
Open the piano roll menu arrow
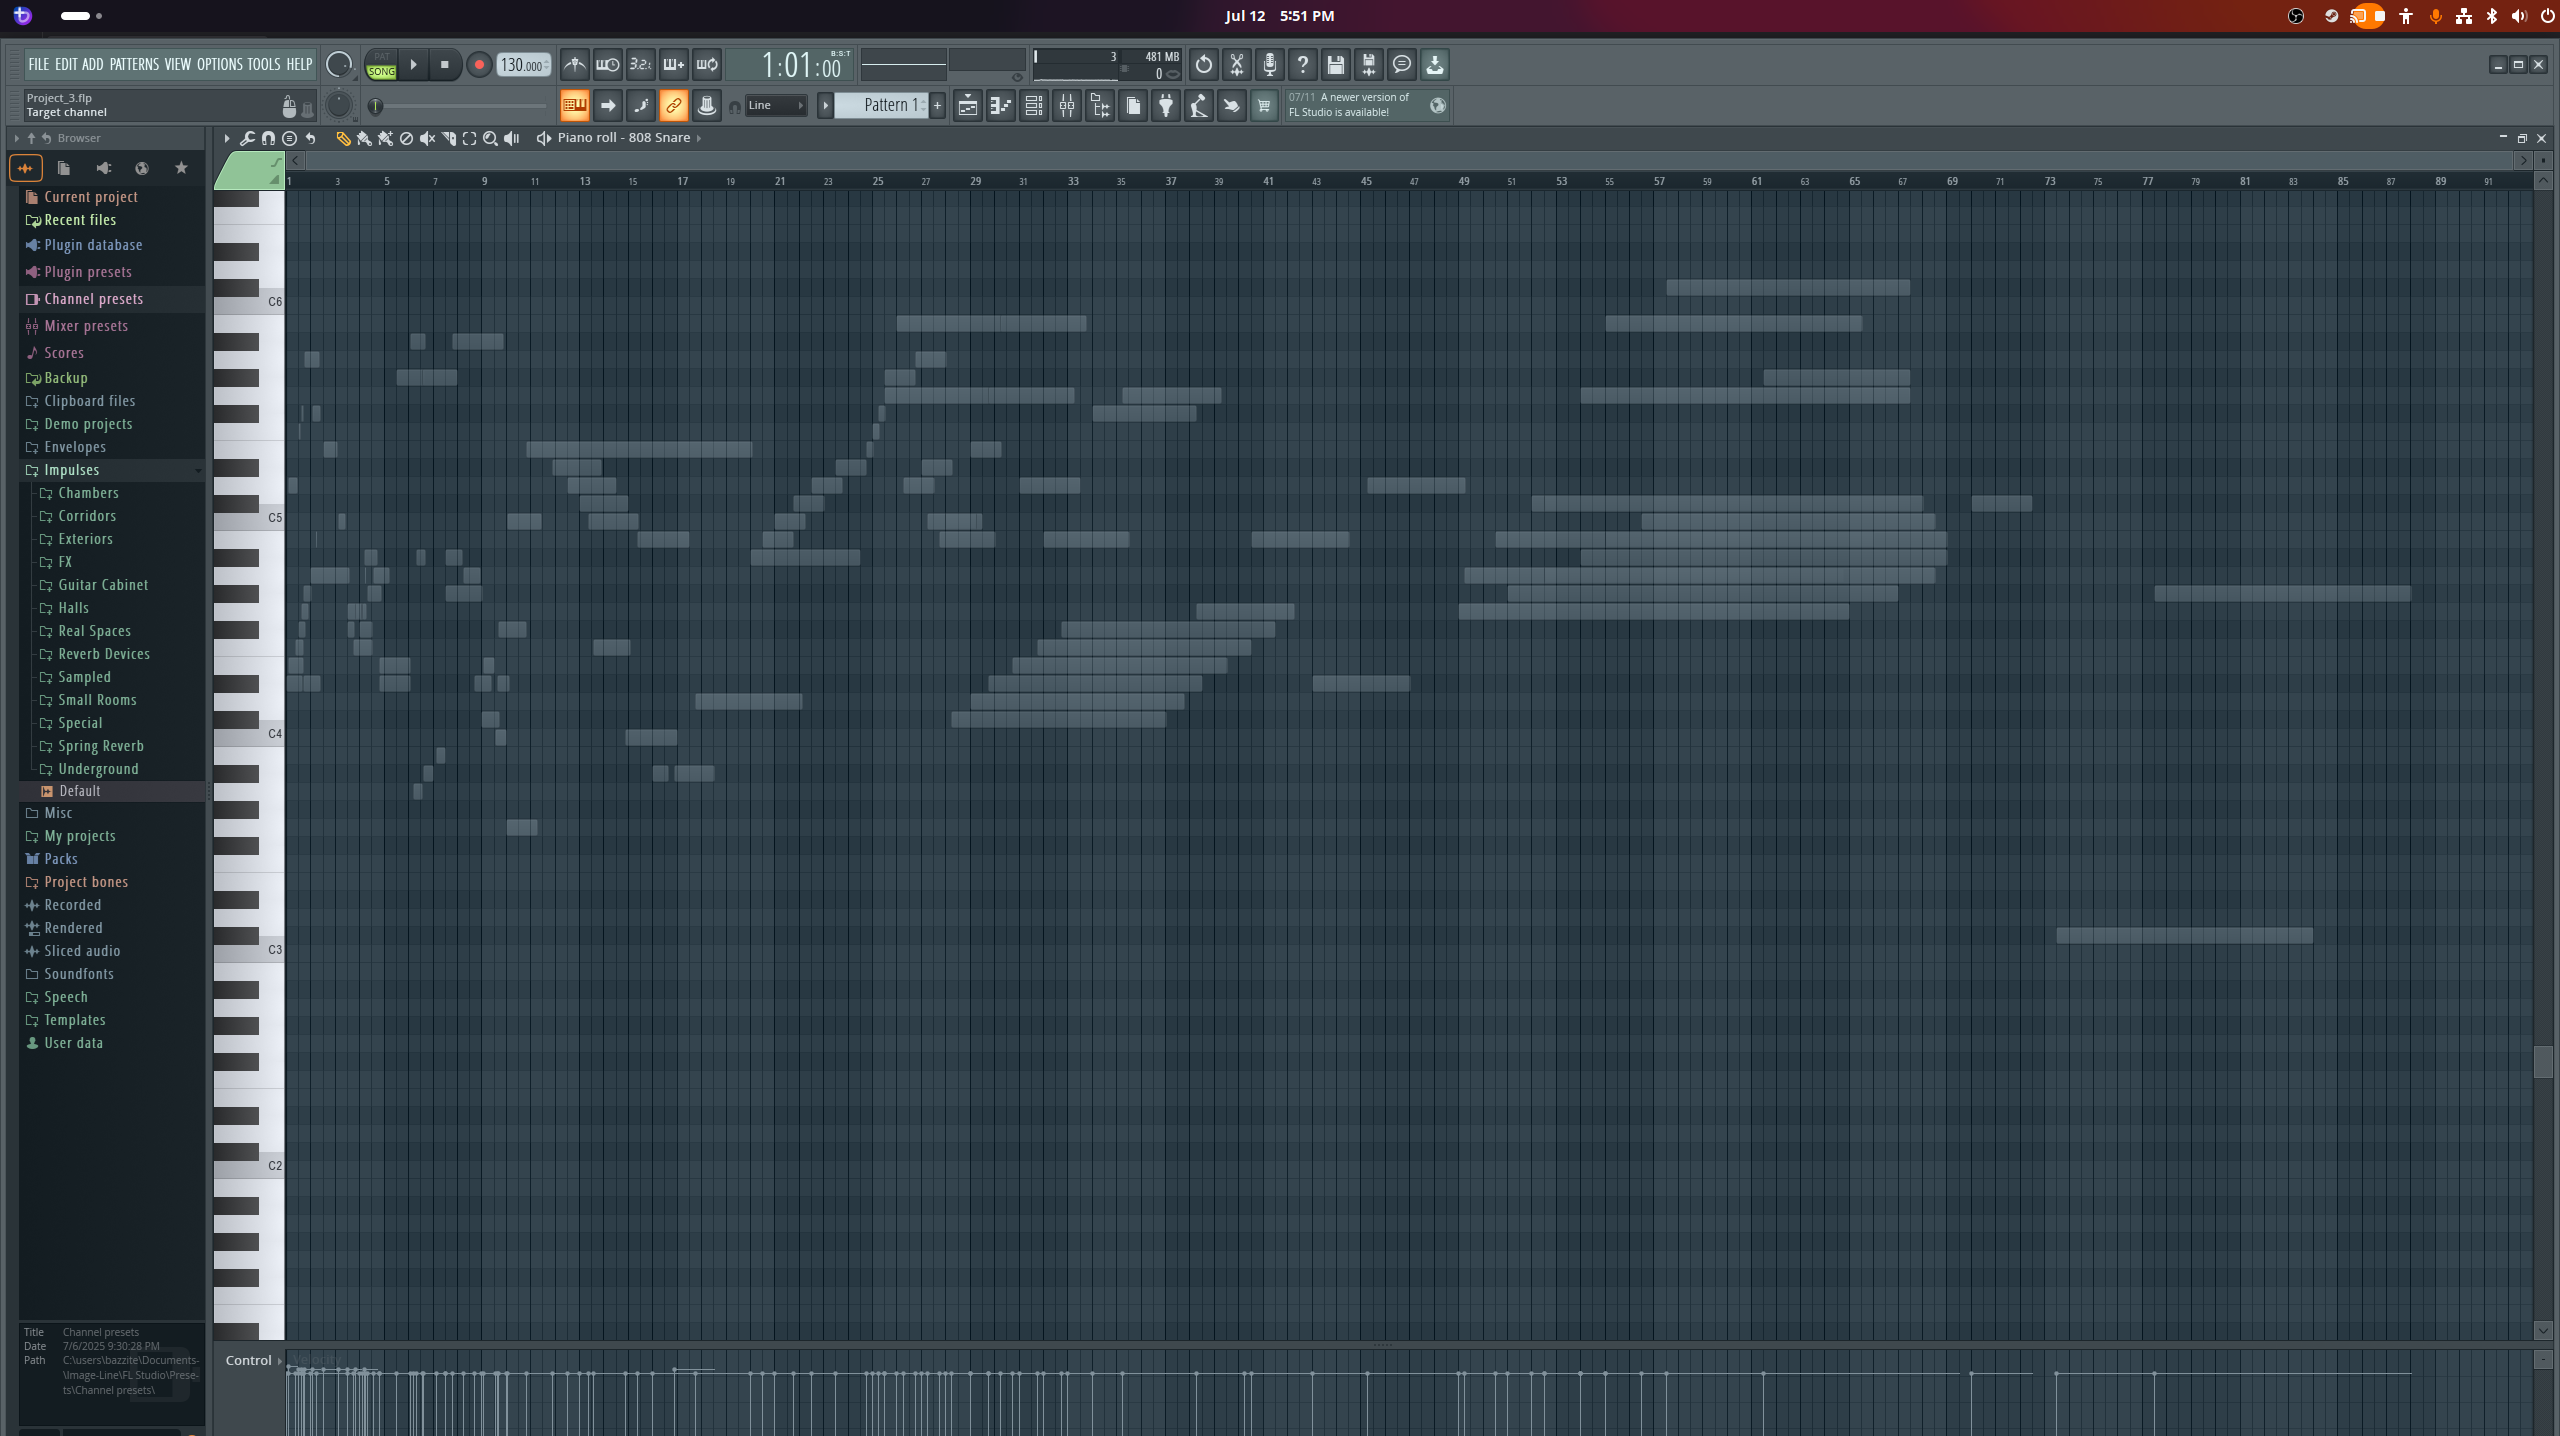tap(227, 138)
